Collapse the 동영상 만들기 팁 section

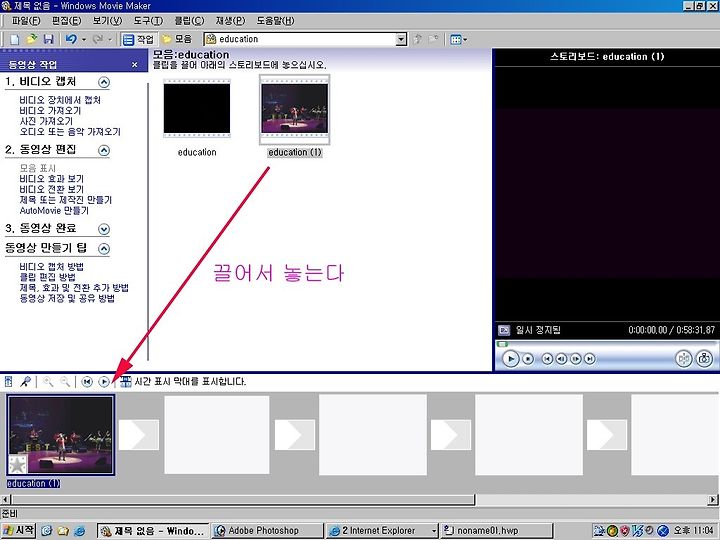(x=104, y=248)
